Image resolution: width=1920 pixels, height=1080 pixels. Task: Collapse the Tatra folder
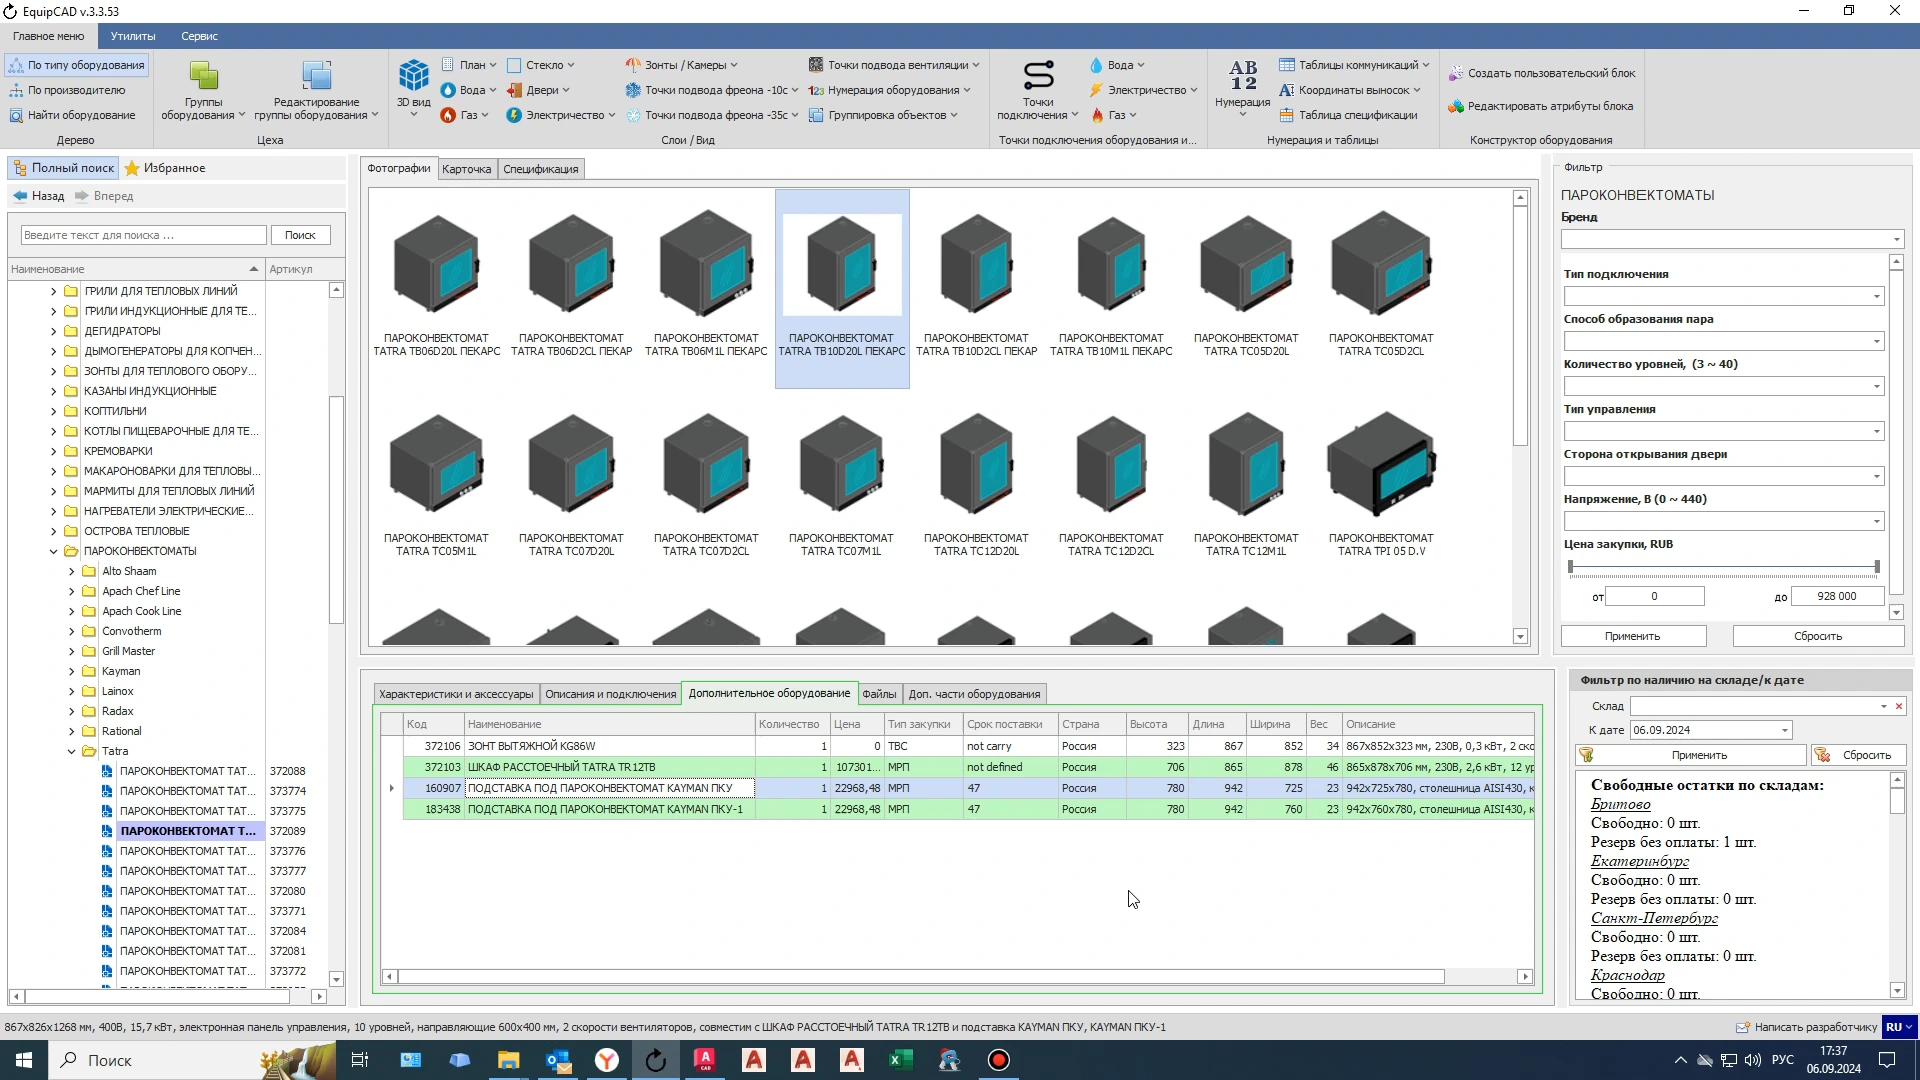pyautogui.click(x=72, y=751)
